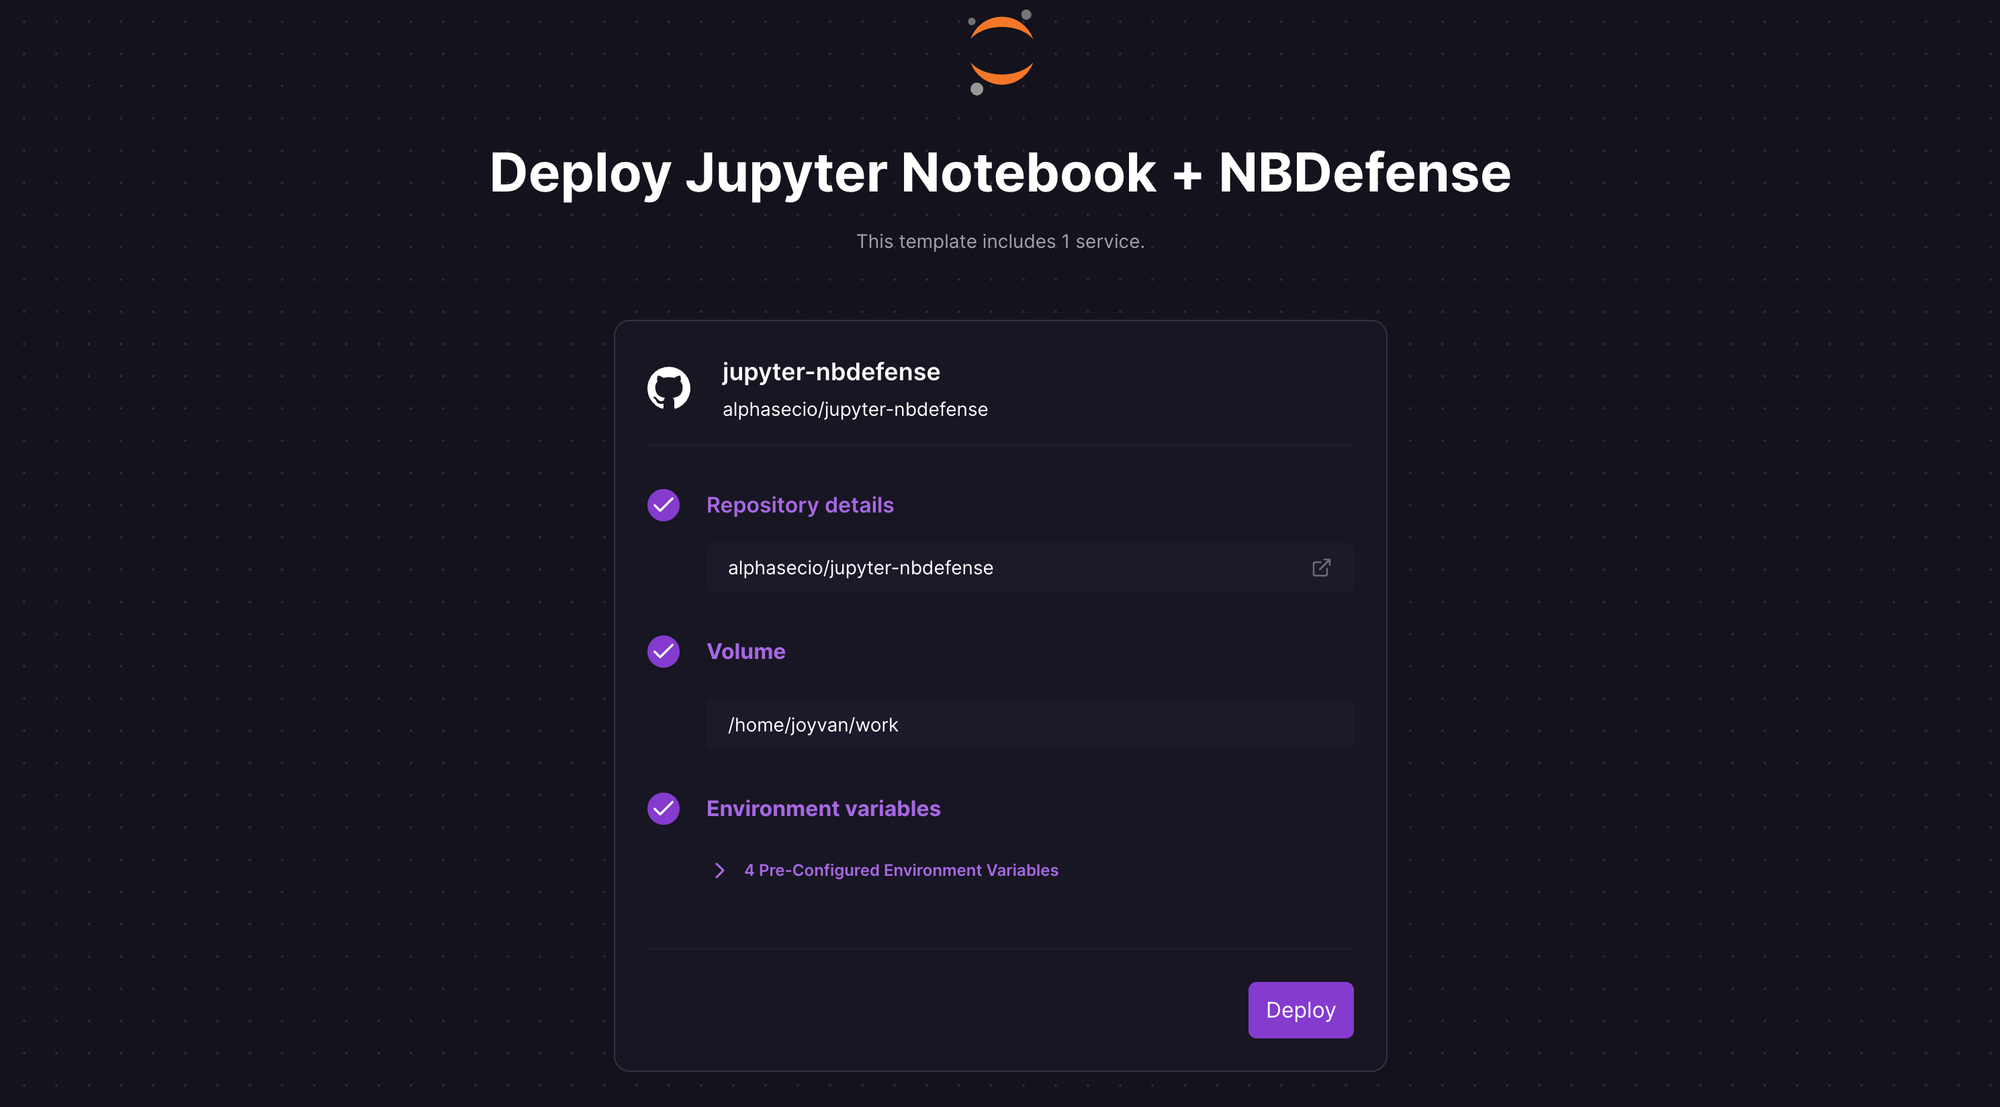
Task: Click the GitHub octocat avatar in the service card
Action: [668, 389]
